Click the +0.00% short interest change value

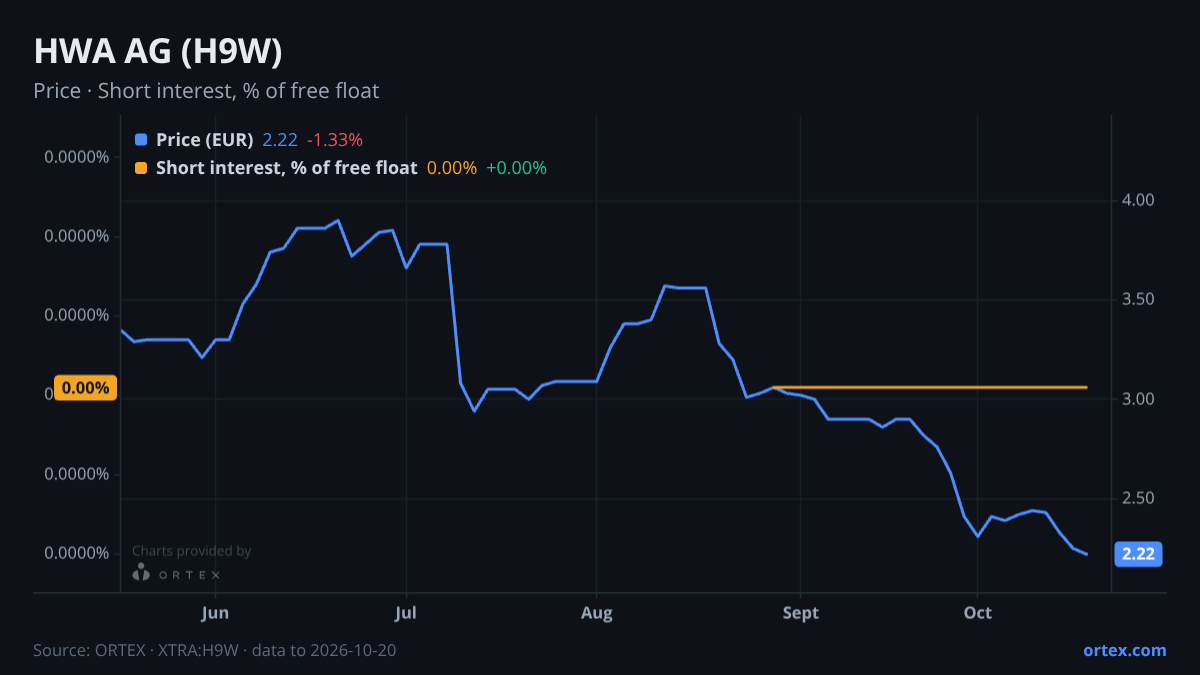516,168
